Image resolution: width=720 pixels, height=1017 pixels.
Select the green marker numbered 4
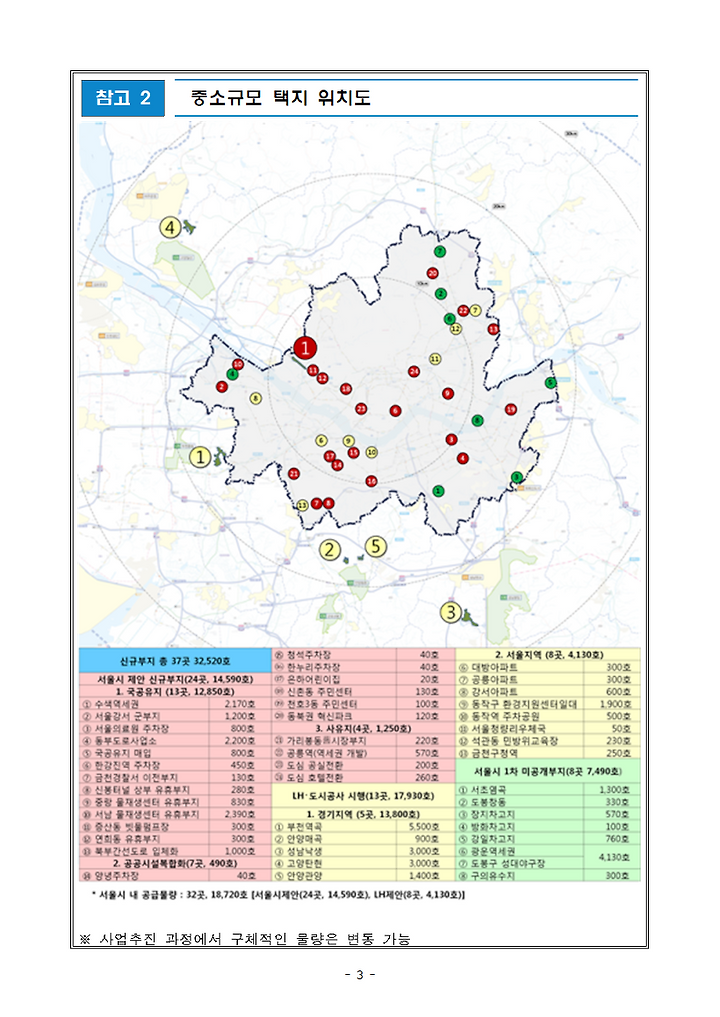pyautogui.click(x=232, y=374)
